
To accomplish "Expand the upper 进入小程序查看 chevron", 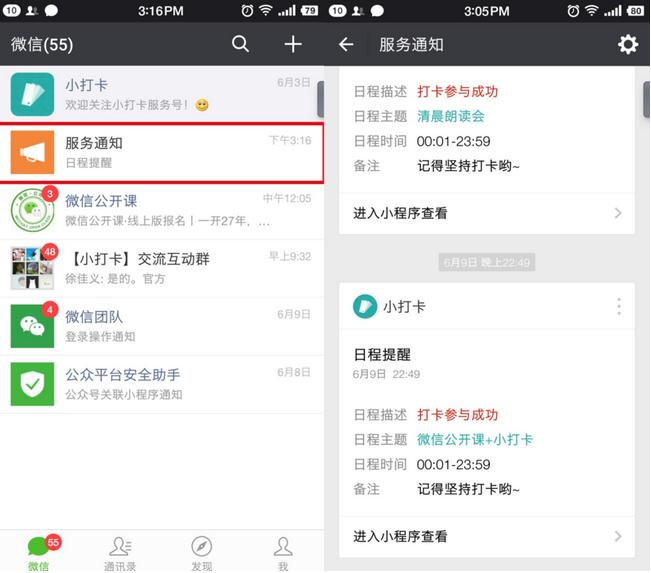I will coord(617,213).
